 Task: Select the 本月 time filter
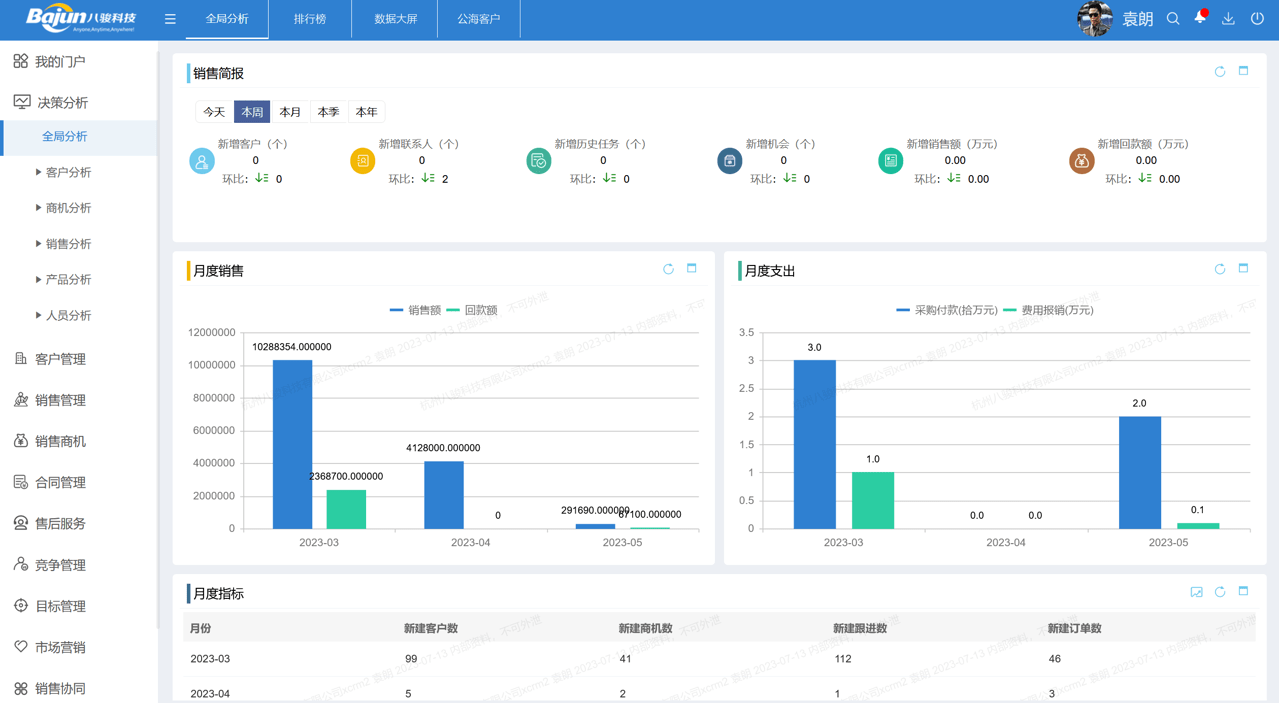pyautogui.click(x=290, y=111)
